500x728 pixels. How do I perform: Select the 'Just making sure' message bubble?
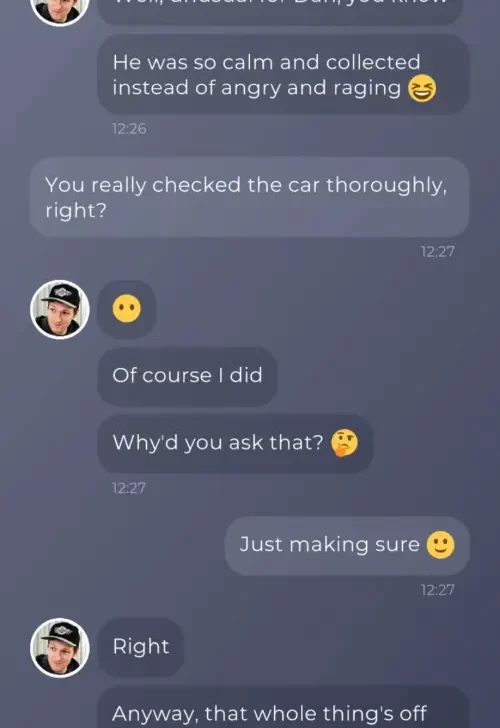[347, 546]
